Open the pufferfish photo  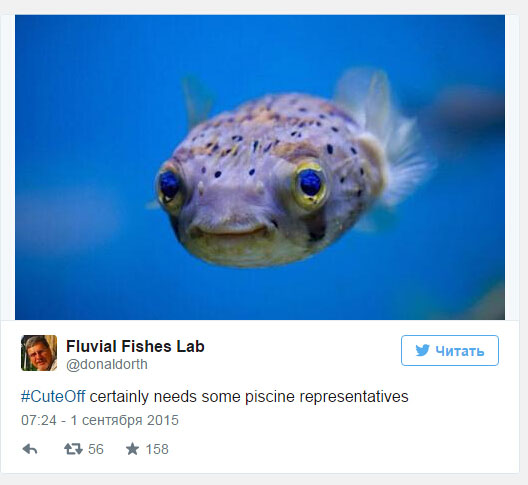(x=260, y=167)
